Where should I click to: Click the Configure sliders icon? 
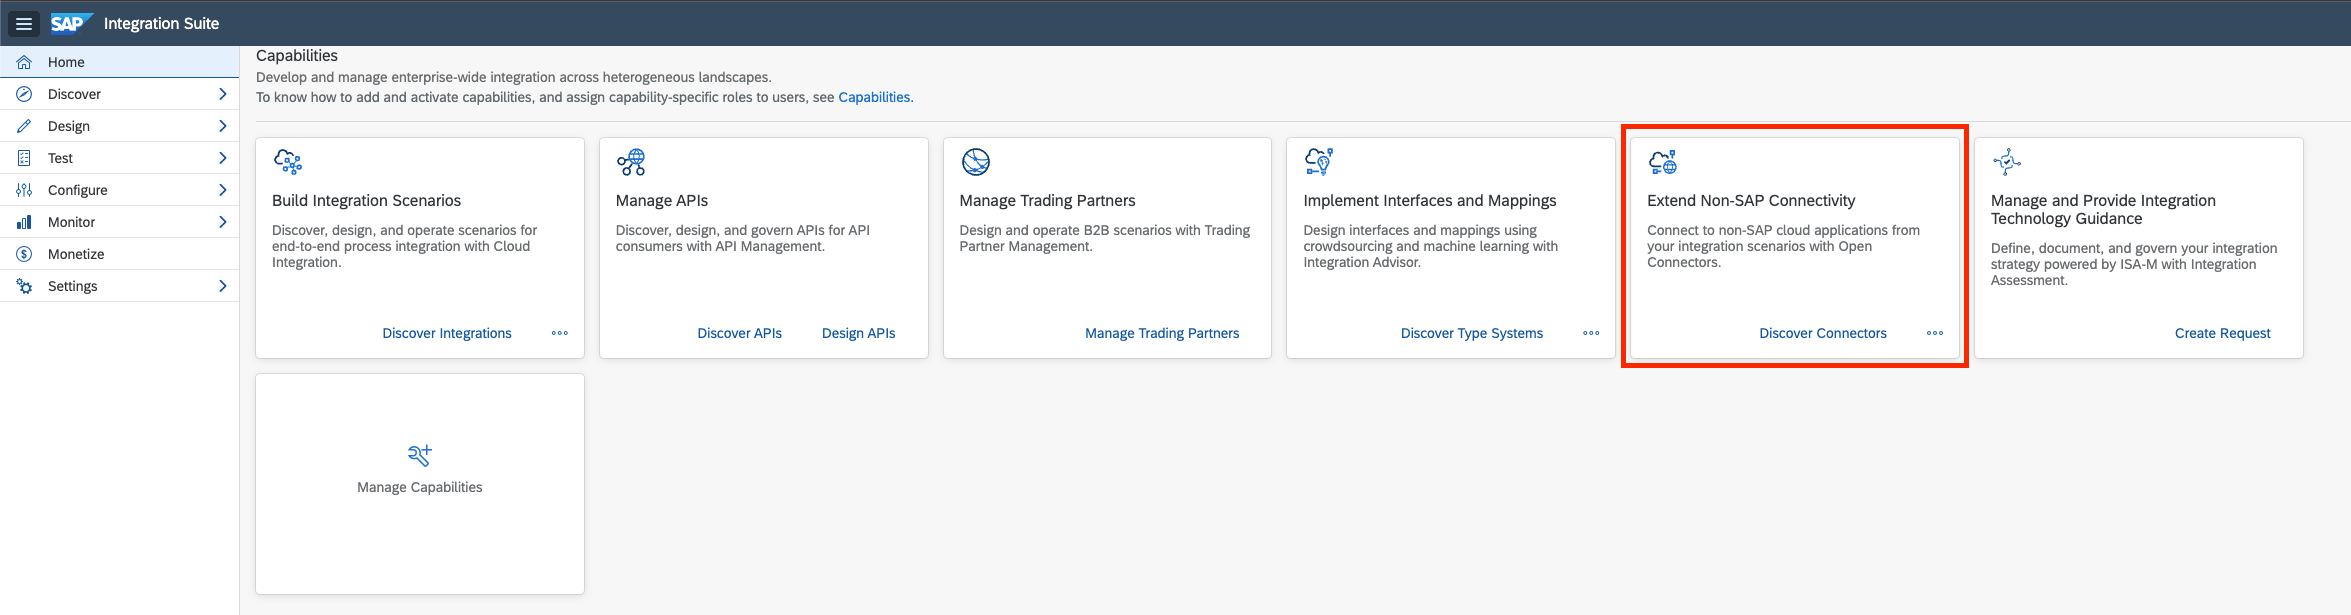click(x=24, y=190)
